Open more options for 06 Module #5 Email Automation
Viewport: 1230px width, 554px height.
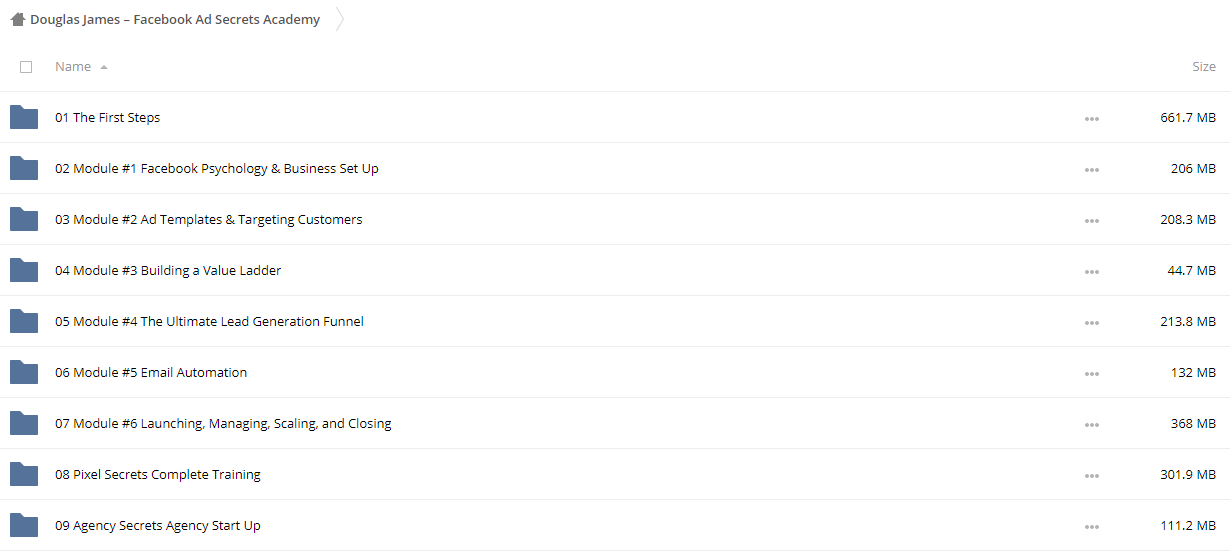(x=1091, y=373)
